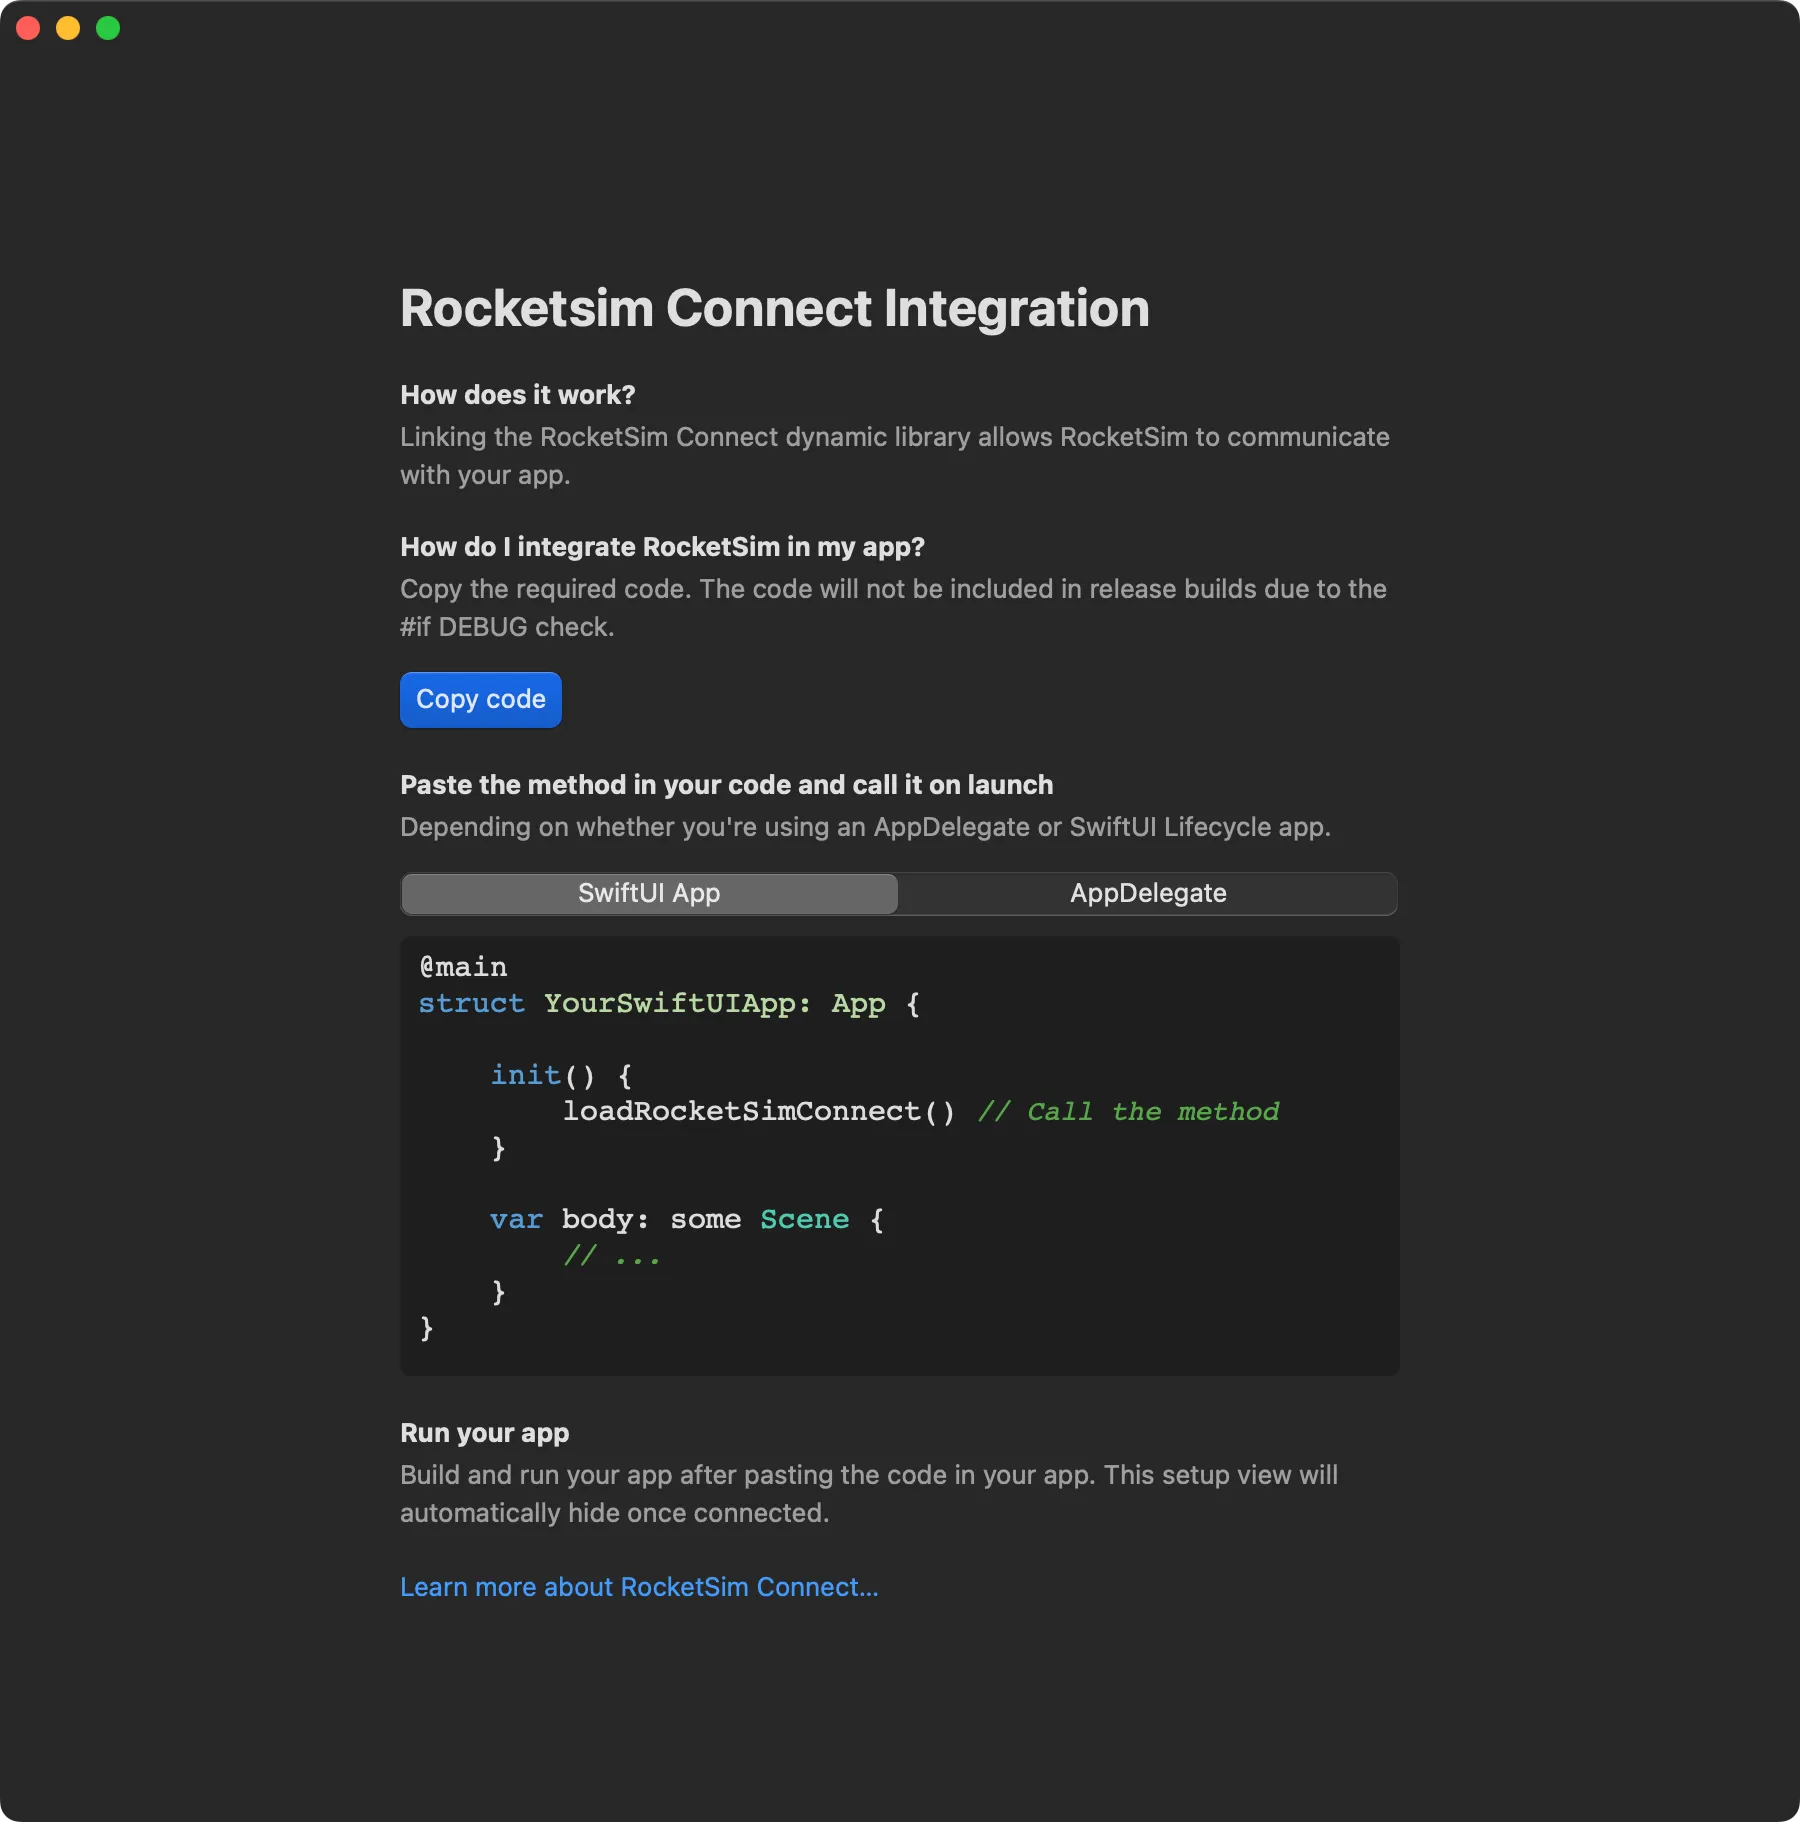Click the Copy code button
The width and height of the screenshot is (1800, 1822).
[x=480, y=699]
